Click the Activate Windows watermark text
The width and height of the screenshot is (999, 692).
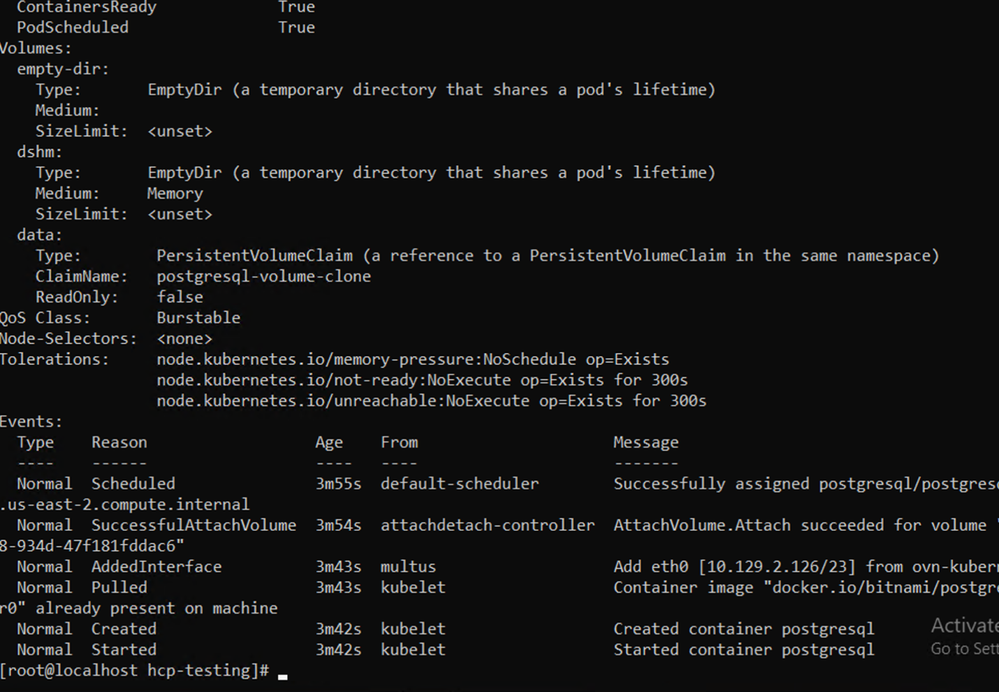tap(963, 626)
